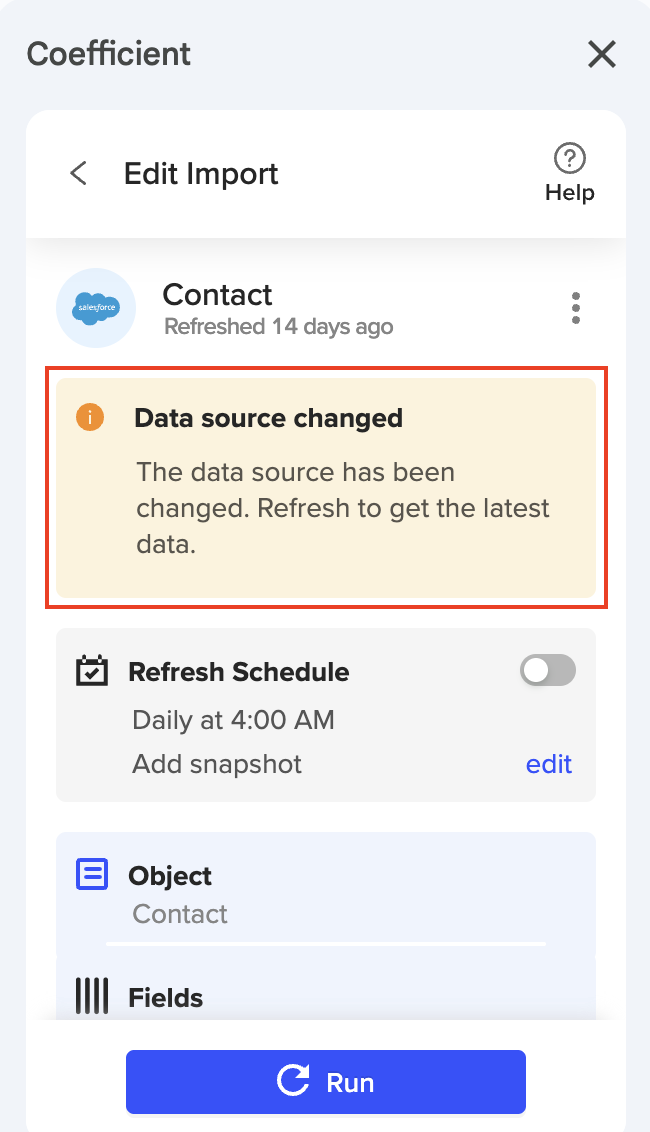Viewport: 650px width, 1132px height.
Task: Click the "Add snapshot" option
Action: pyautogui.click(x=217, y=764)
